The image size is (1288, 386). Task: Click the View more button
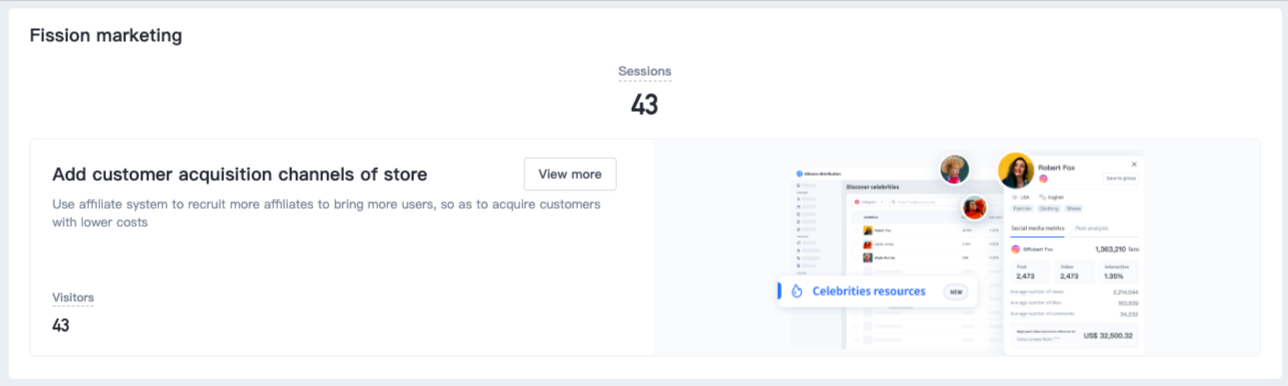570,174
